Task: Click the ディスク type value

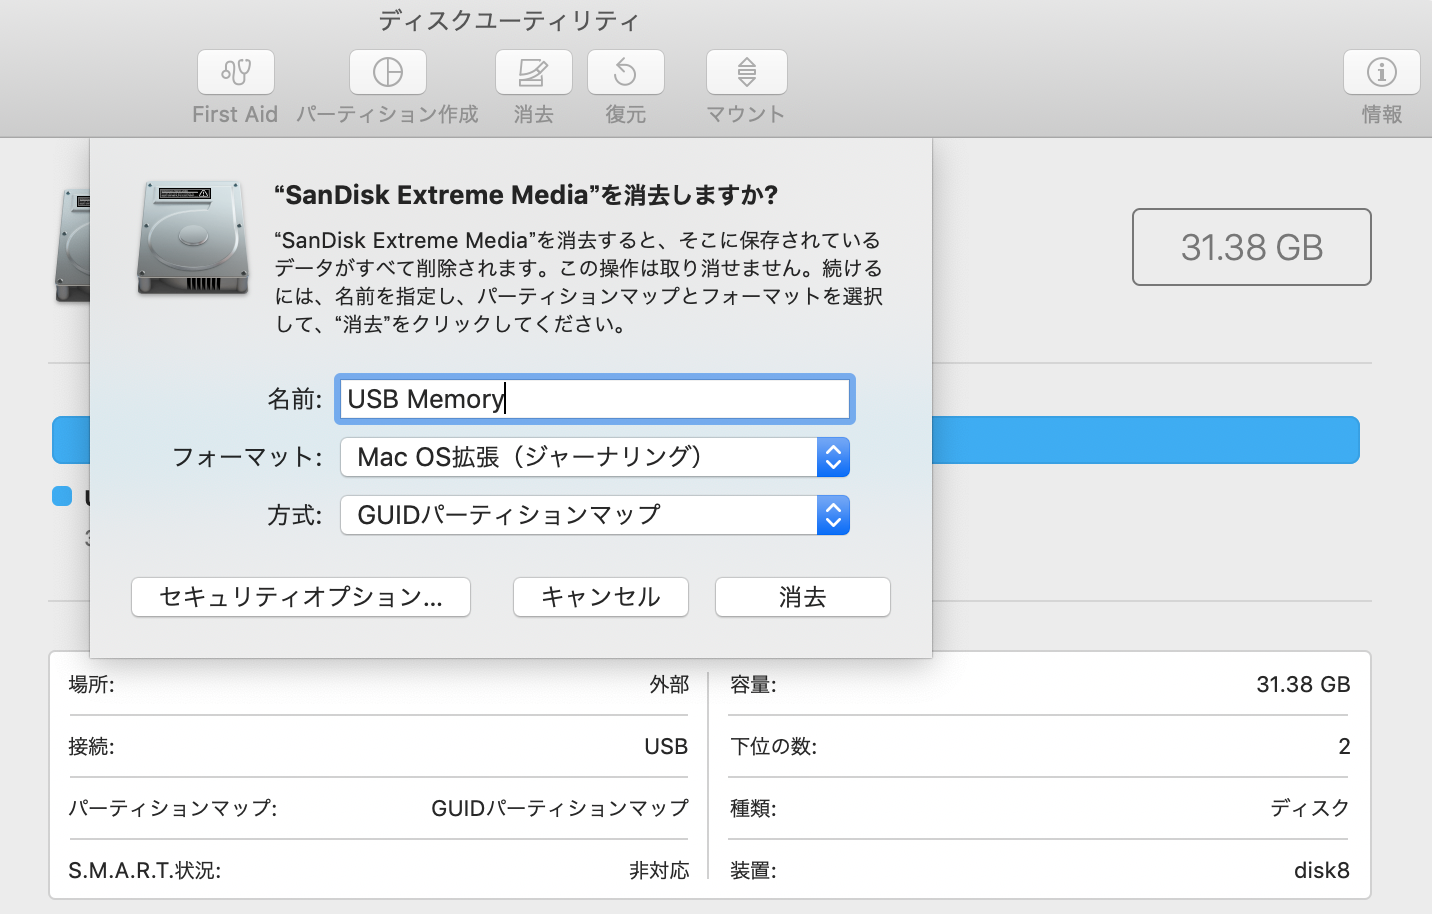Action: point(1310,808)
